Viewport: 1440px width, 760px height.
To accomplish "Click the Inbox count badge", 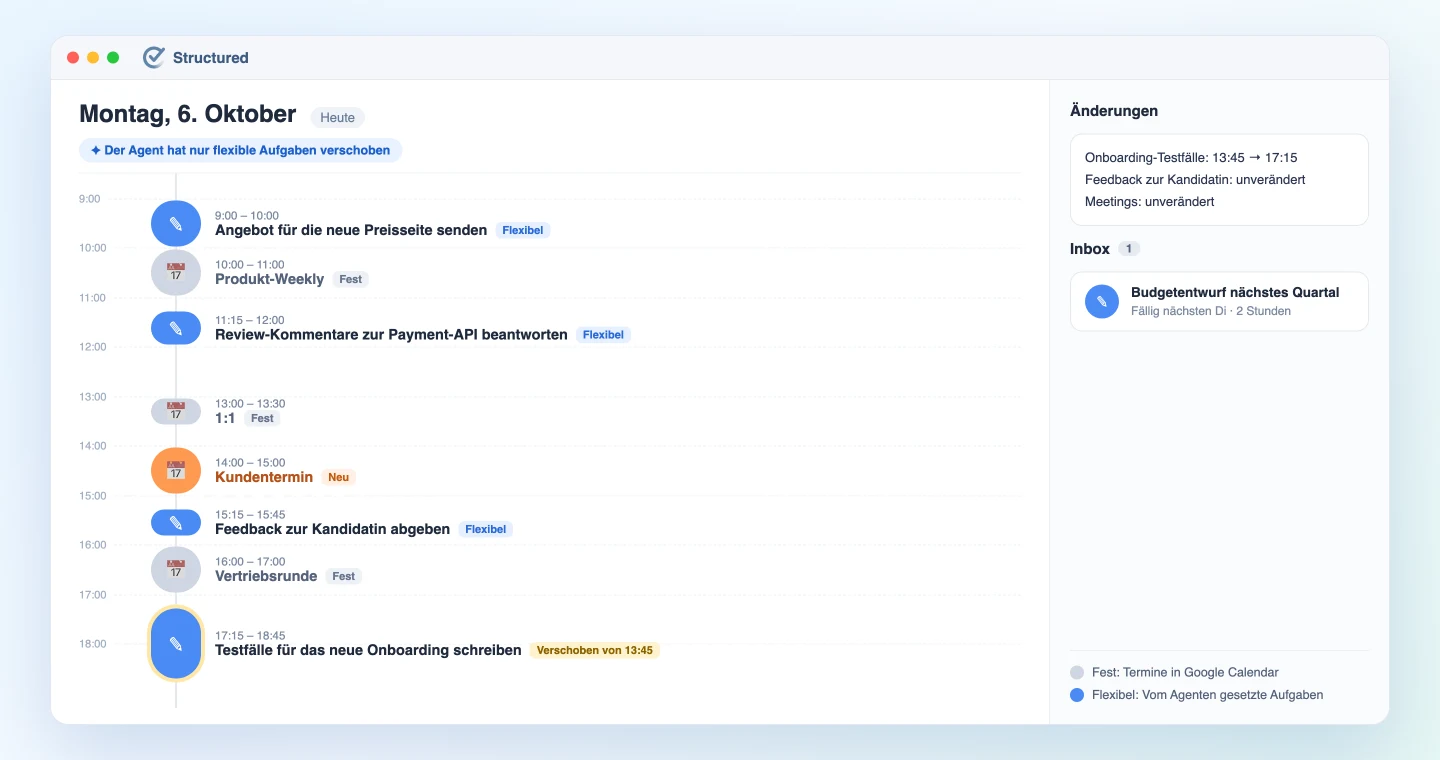I will click(x=1129, y=249).
